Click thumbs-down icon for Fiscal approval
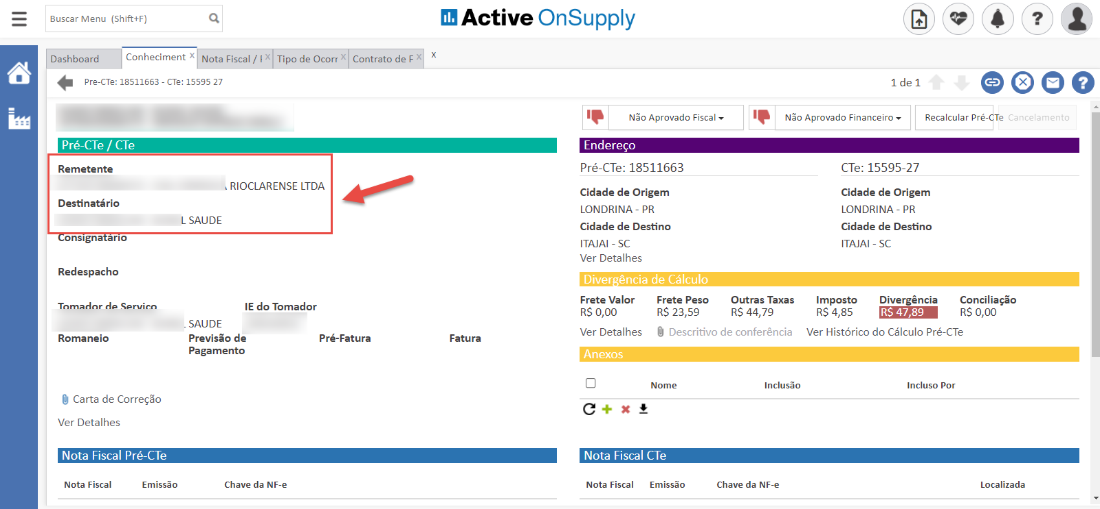Screen dimensions: 1100x509 (x=596, y=117)
